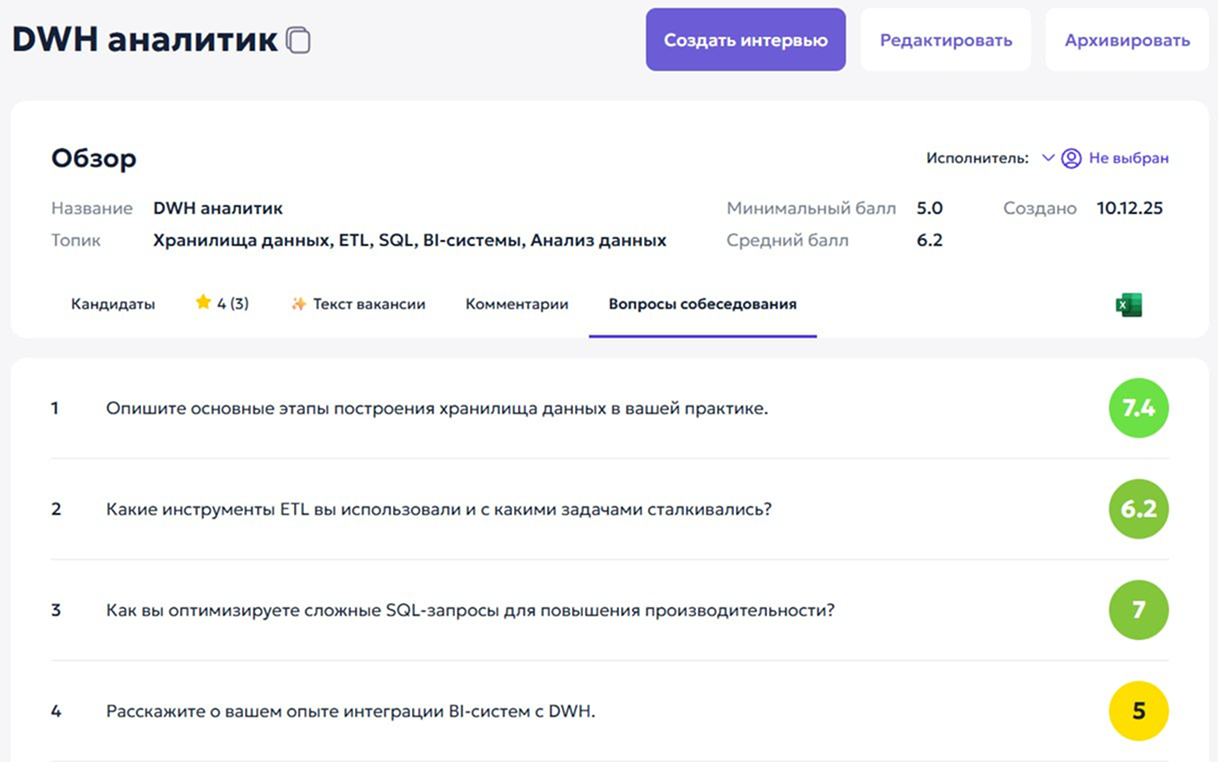Click the Редактировать button
The image size is (1218, 762).
945,40
